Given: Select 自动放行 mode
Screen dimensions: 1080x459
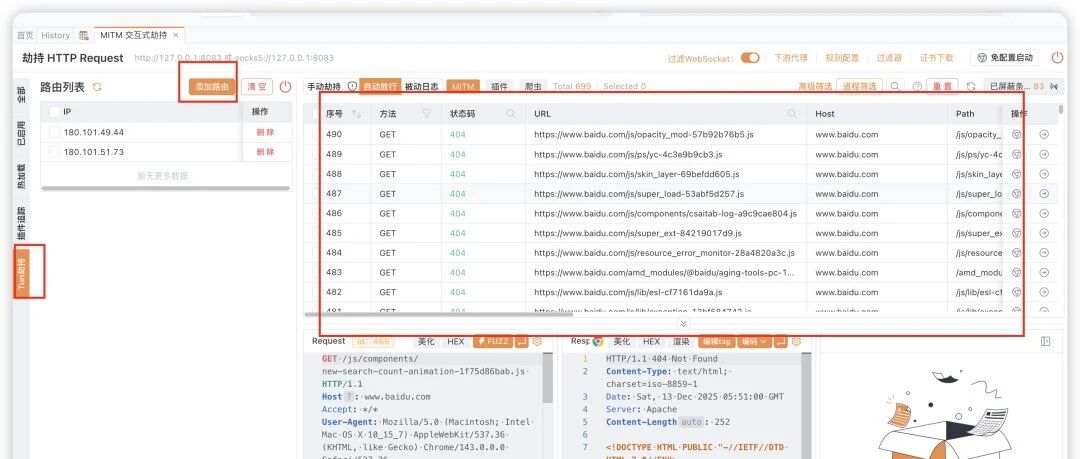Looking at the screenshot, I should click(380, 87).
